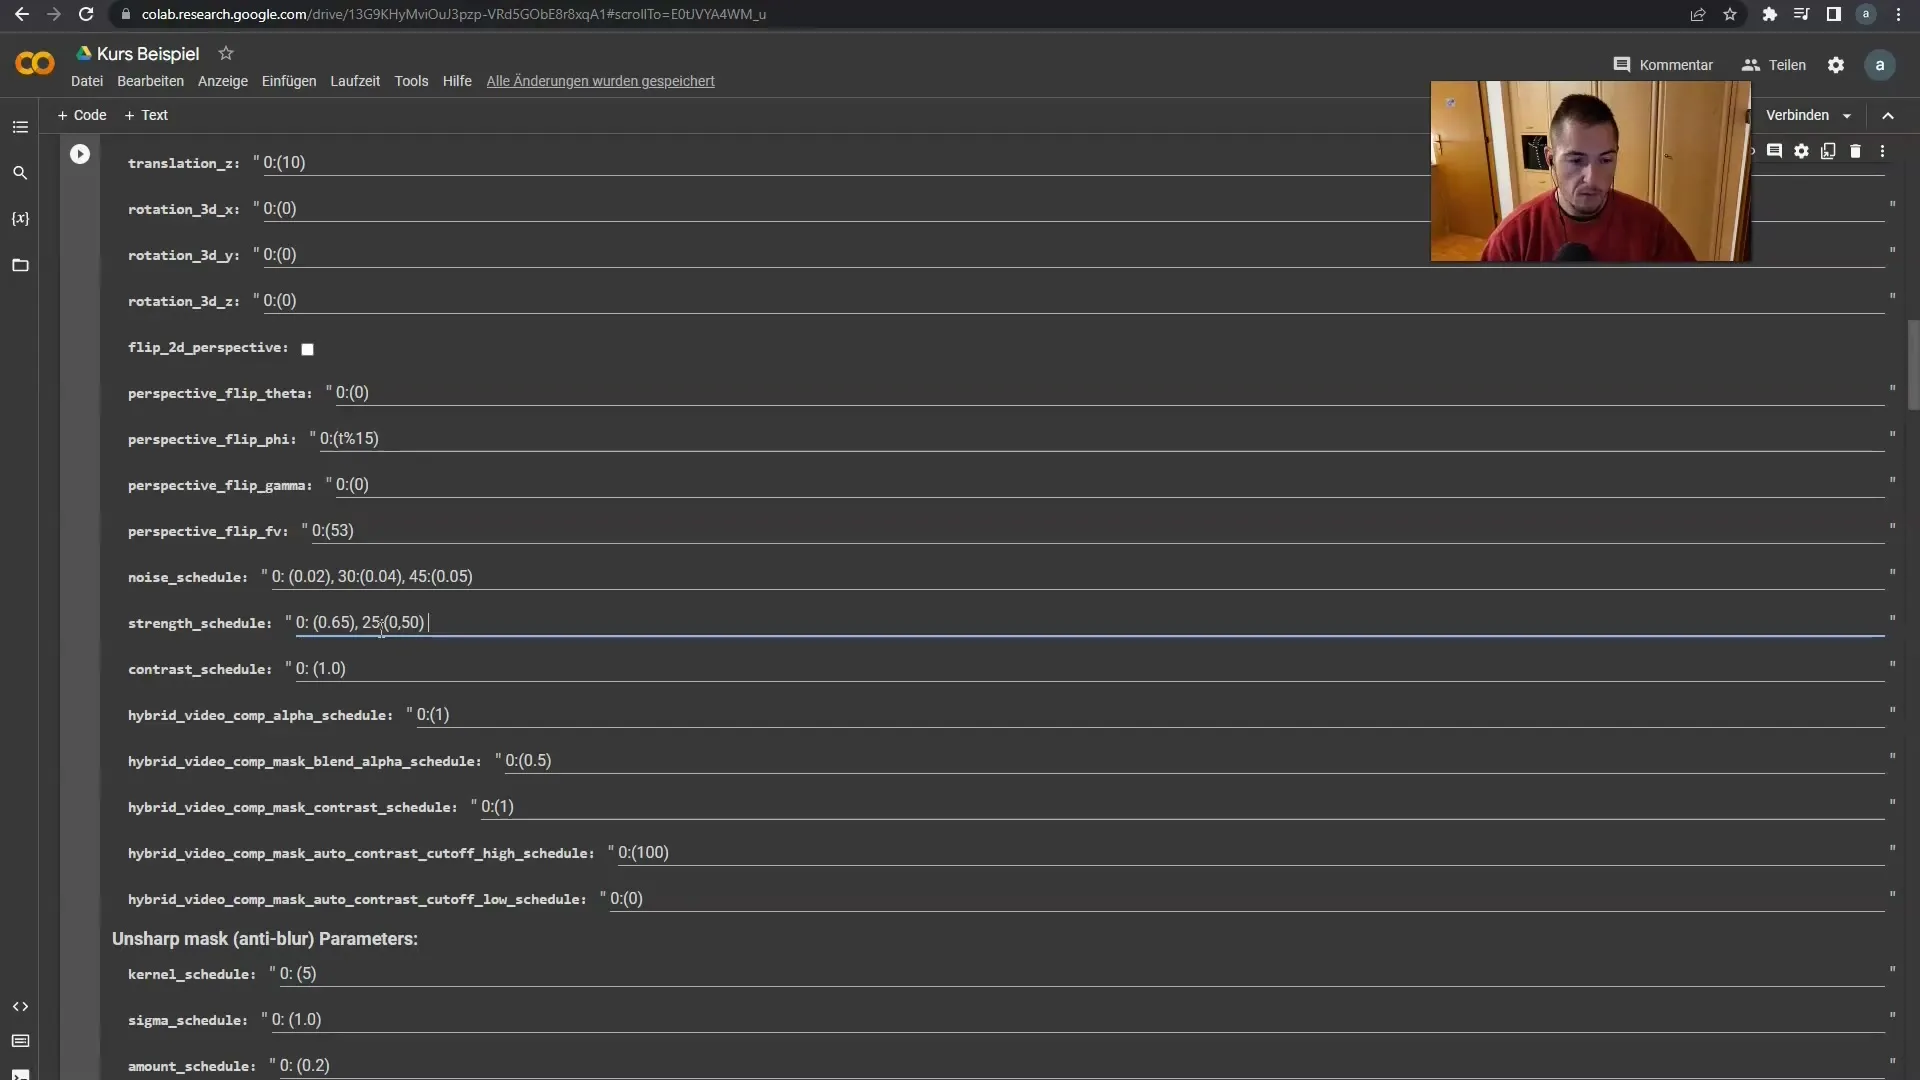Open the command palette icon
This screenshot has width=1920, height=1080.
click(x=20, y=1041)
